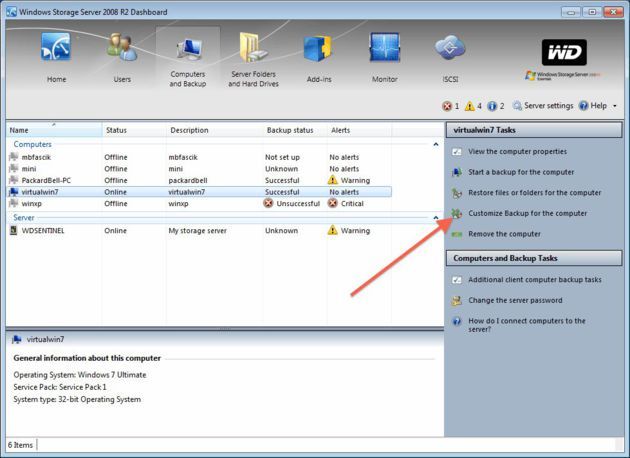Select the winxp computer row
Viewport: 630px width, 458px height.
click(199, 204)
